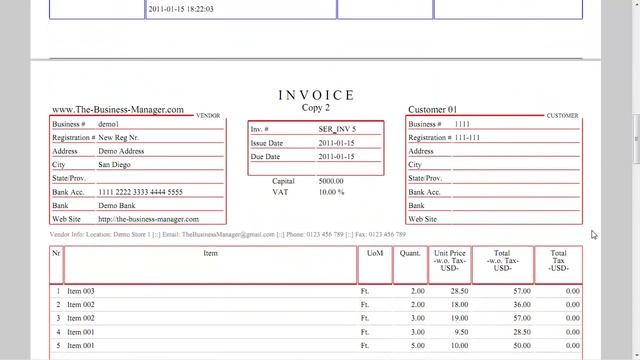The image size is (640, 360).
Task: Click the 'UoM' column header
Action: tap(375, 253)
